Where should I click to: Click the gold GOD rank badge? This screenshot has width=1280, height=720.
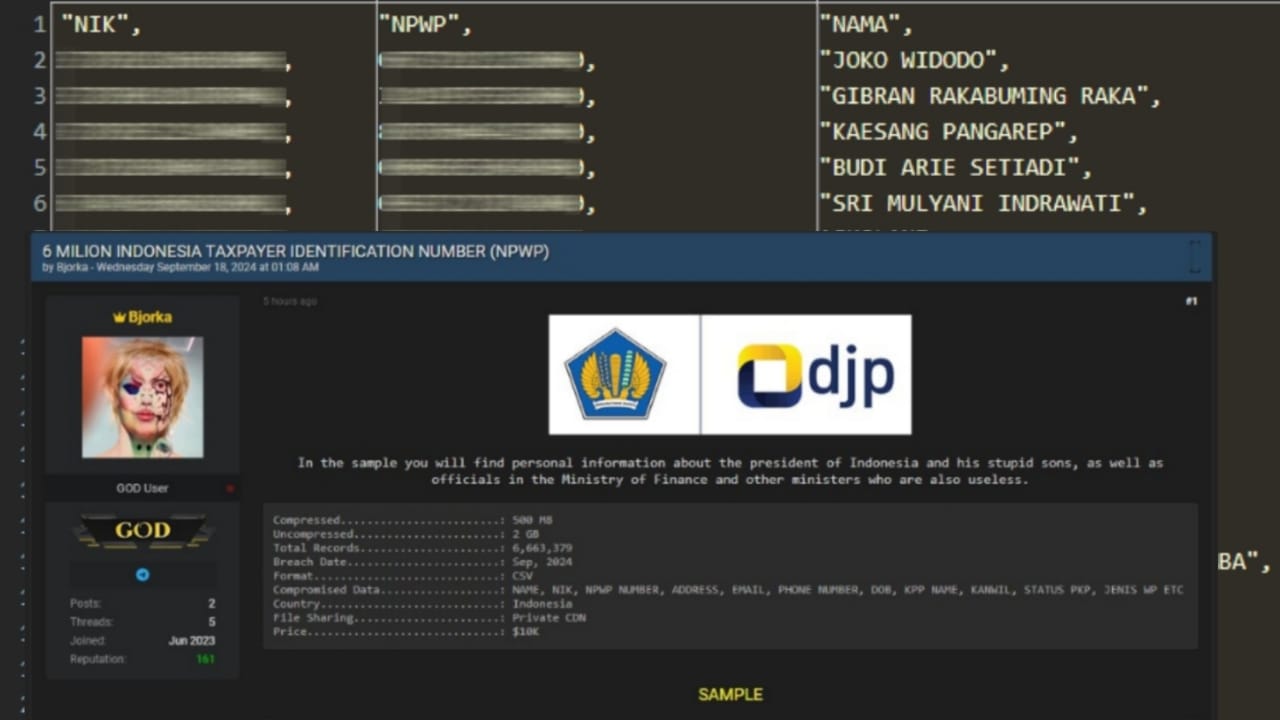click(143, 531)
